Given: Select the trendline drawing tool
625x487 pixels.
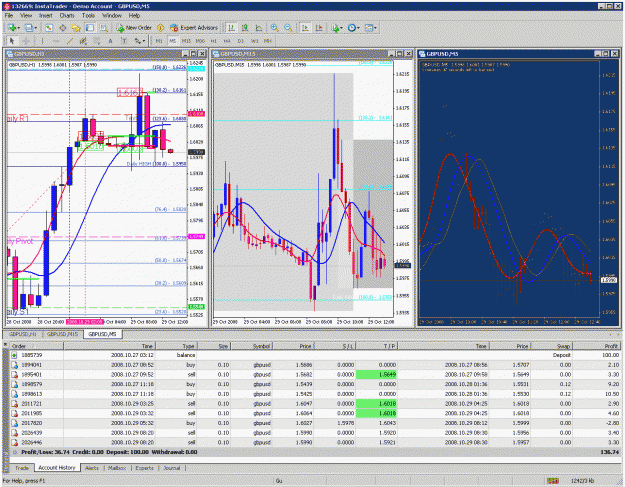Looking at the screenshot, I should [x=69, y=41].
